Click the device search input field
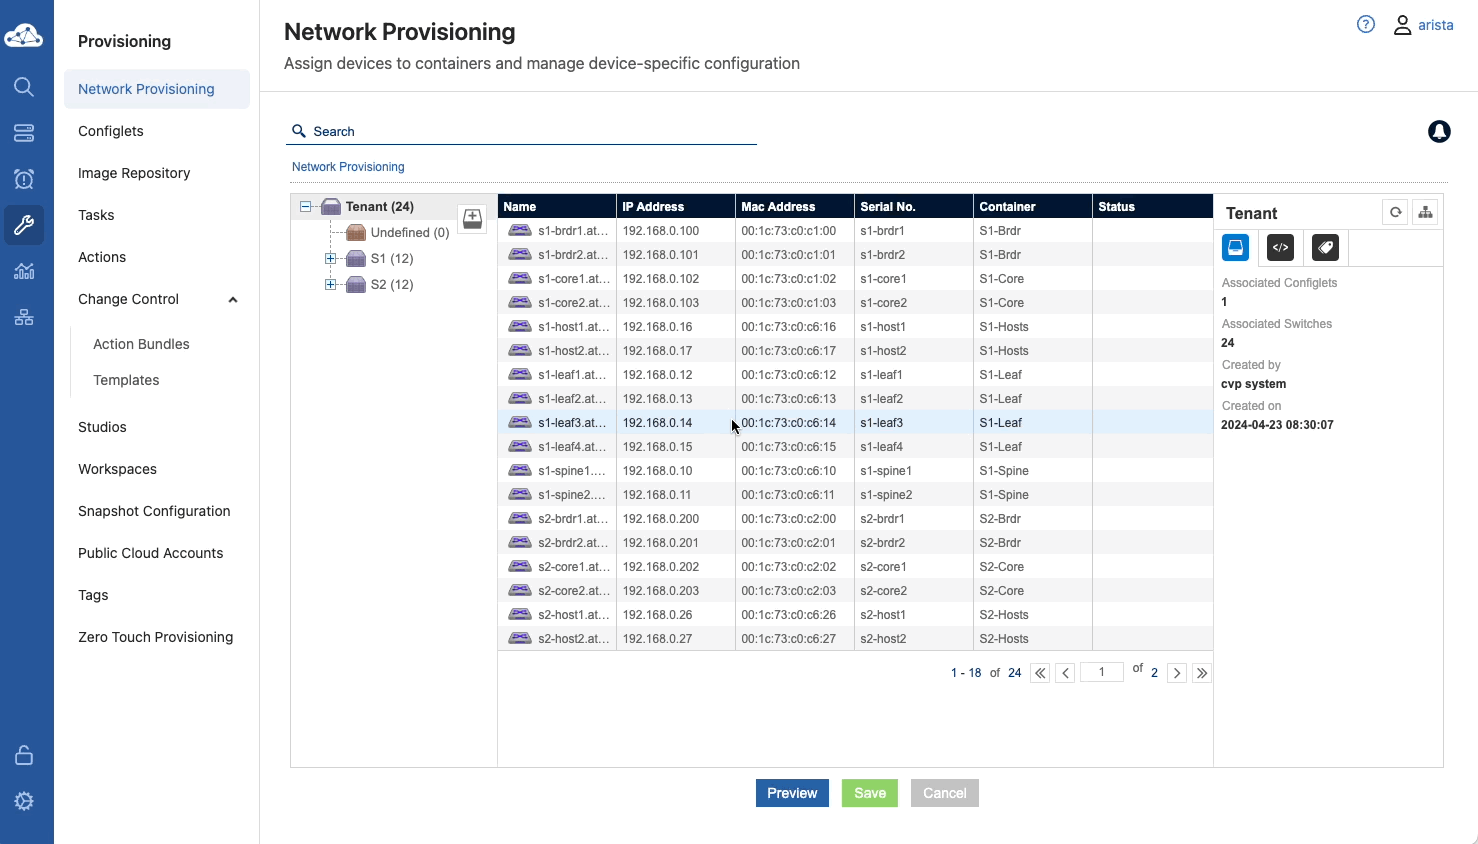The width and height of the screenshot is (1478, 844). (530, 131)
